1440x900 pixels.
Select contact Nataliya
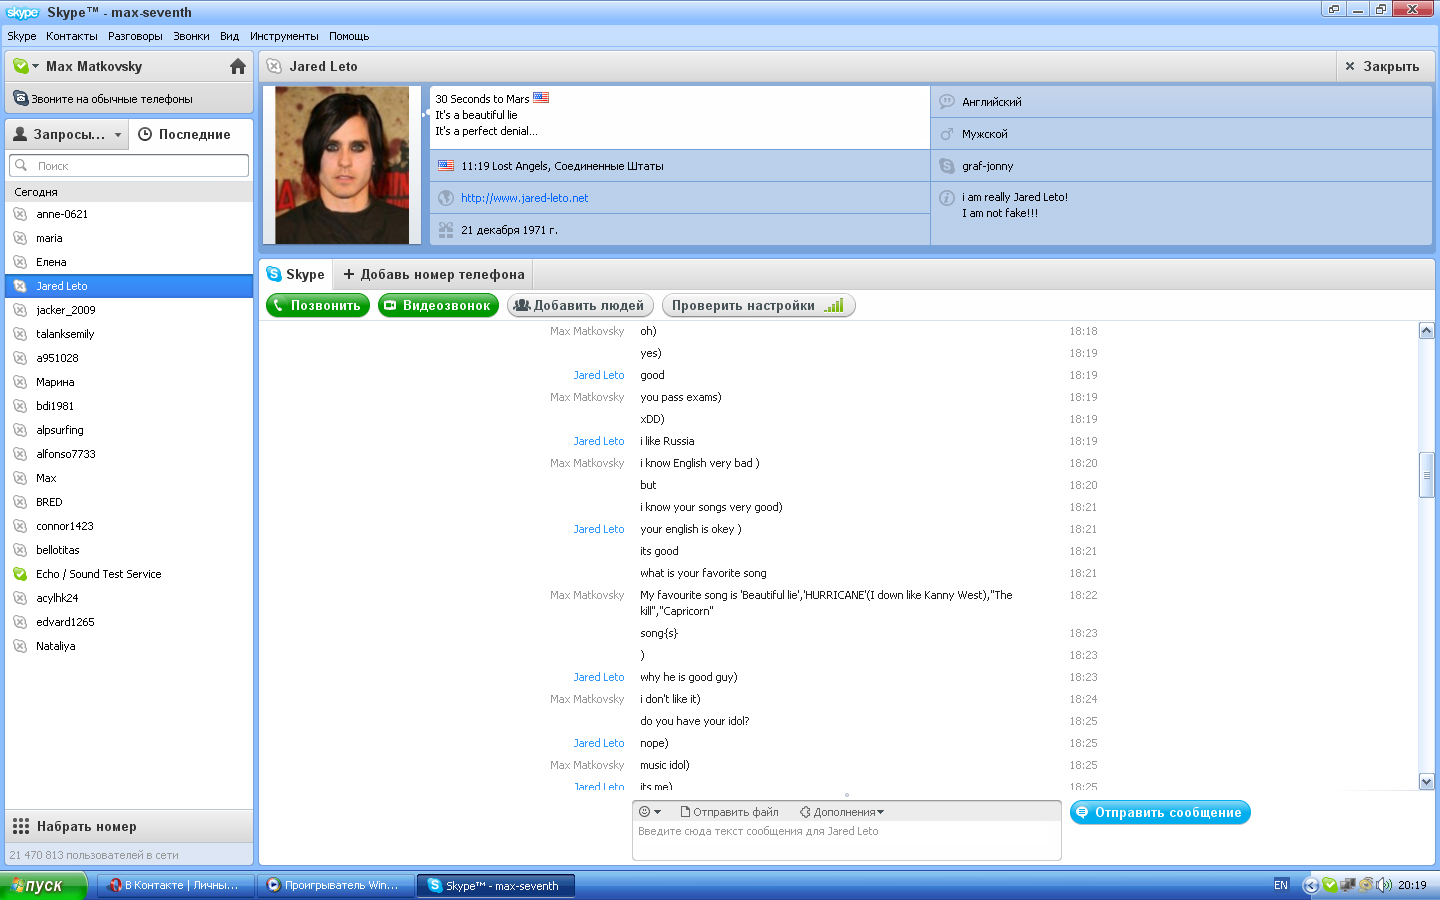click(x=129, y=646)
